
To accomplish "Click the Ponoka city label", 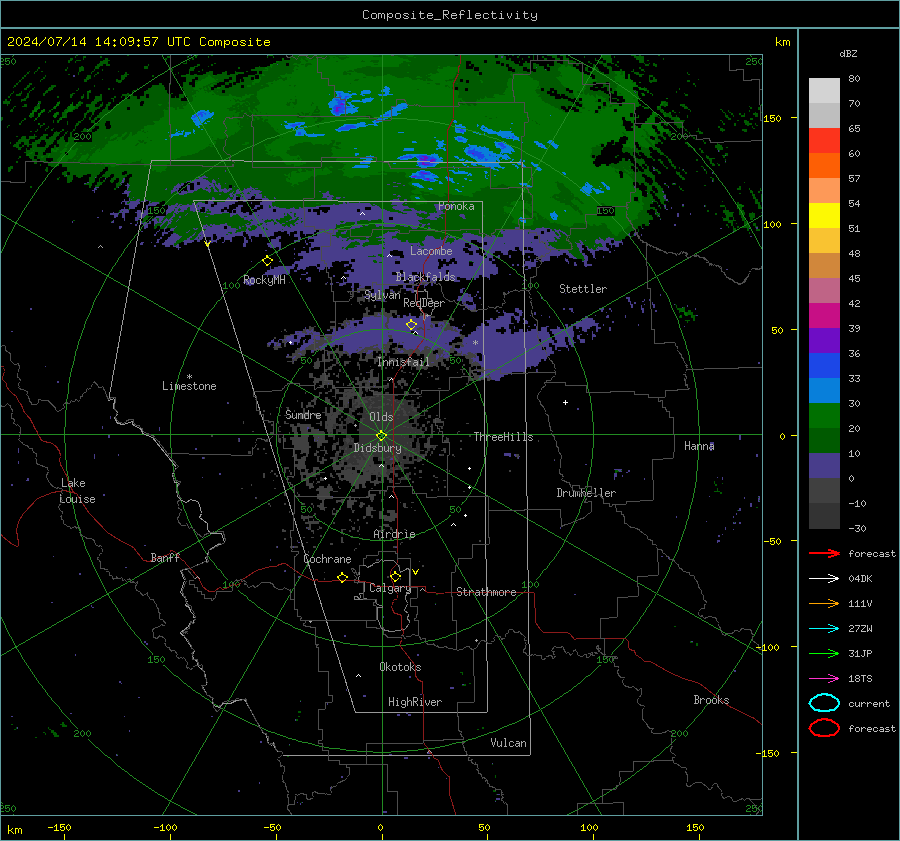I will 456,206.
